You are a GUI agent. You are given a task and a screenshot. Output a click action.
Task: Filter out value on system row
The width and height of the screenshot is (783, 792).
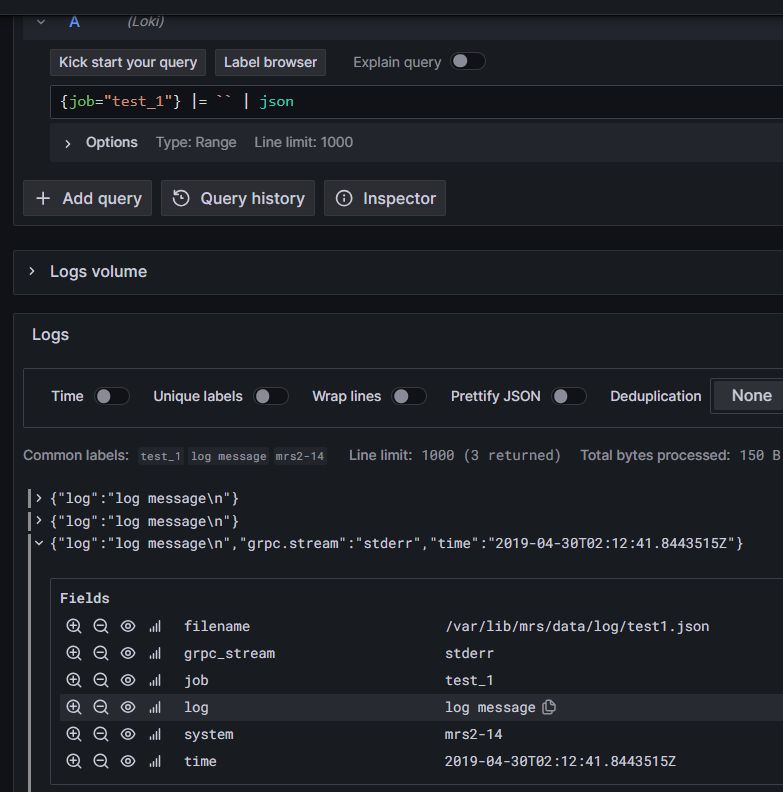point(101,734)
